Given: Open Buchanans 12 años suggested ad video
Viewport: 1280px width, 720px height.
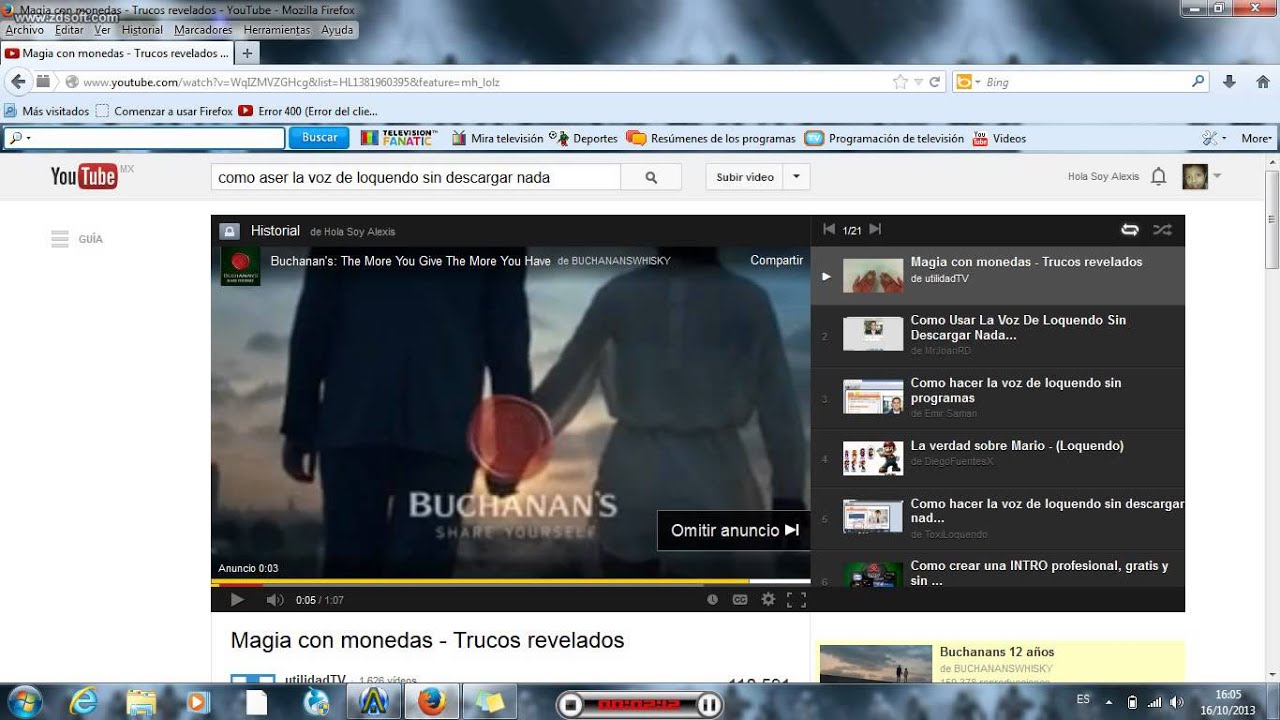Looking at the screenshot, I should [1000, 663].
